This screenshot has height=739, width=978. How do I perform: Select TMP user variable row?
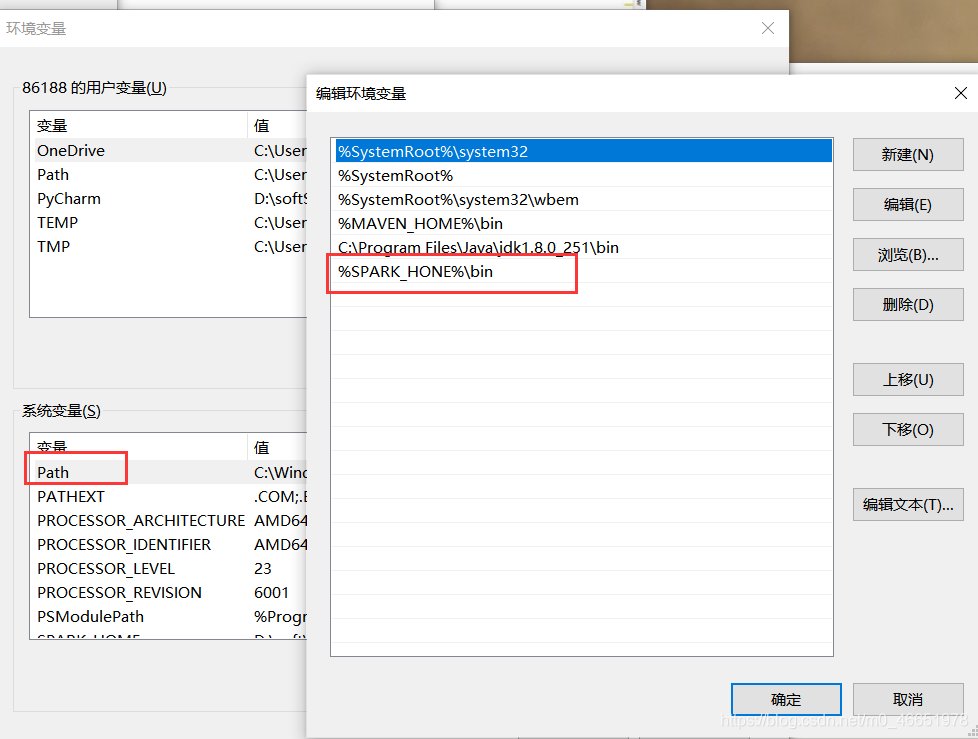point(168,246)
